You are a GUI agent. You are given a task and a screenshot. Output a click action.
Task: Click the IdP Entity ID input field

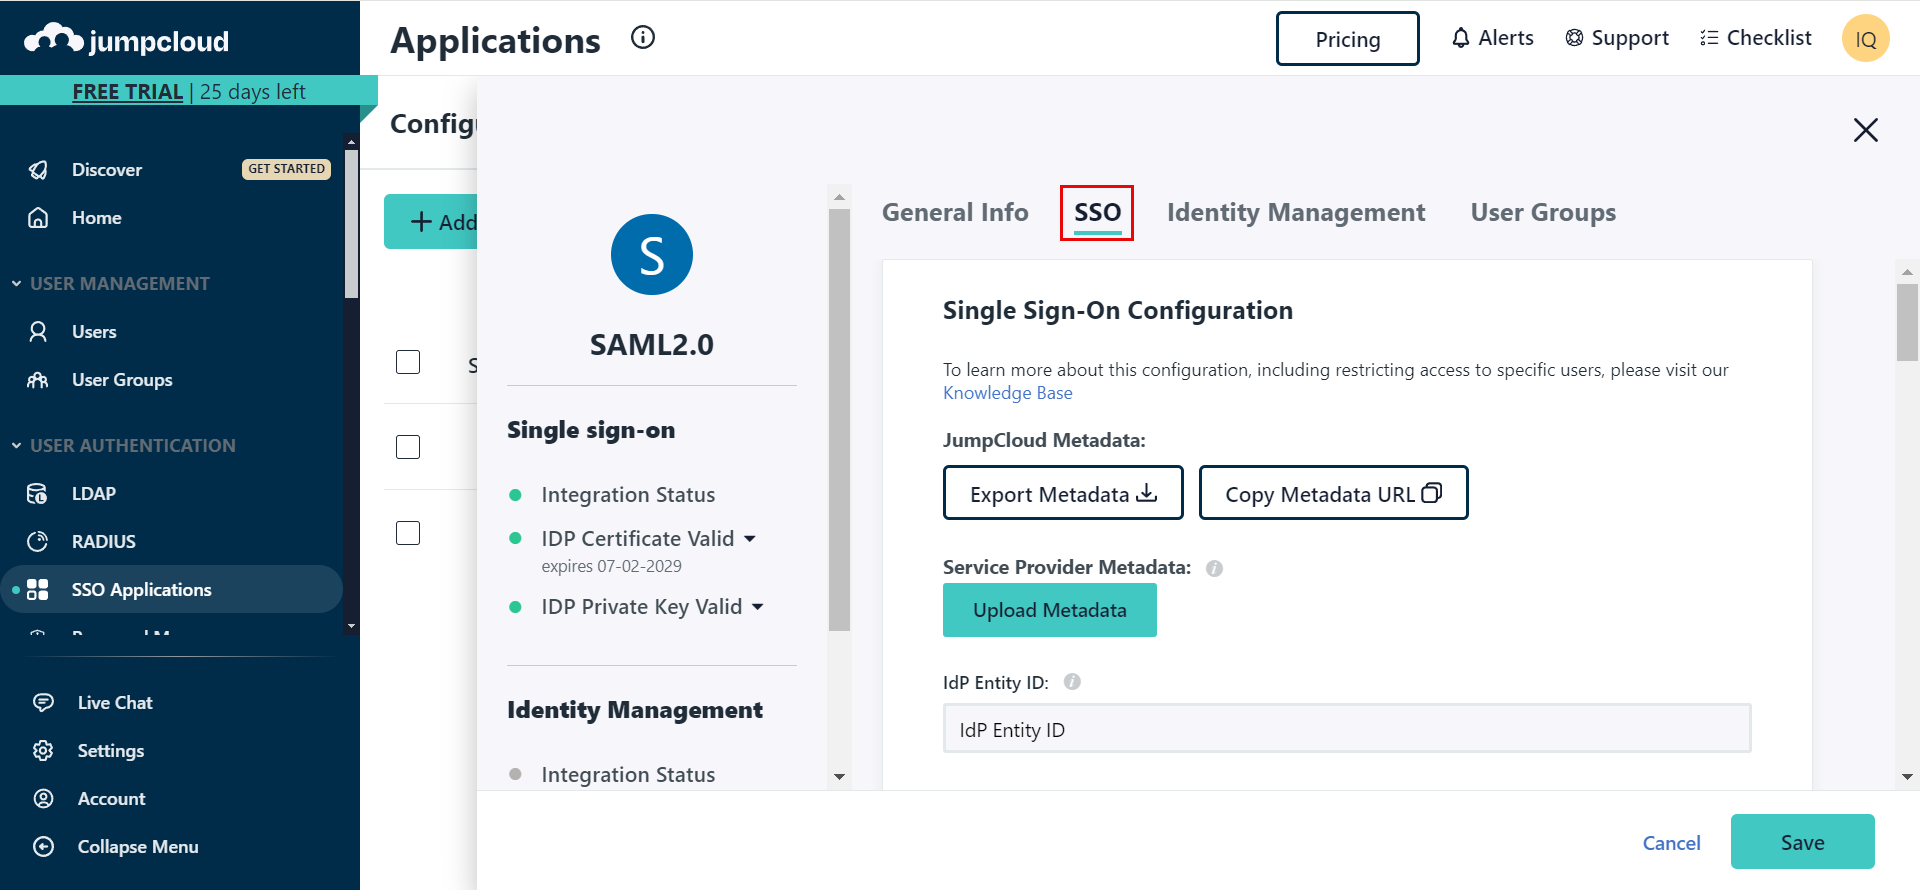tap(1346, 729)
